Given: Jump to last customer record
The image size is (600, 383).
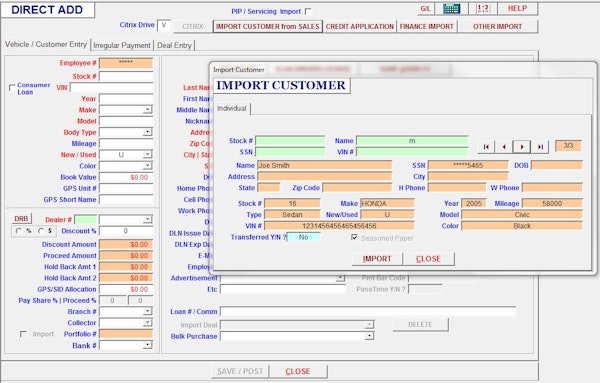Looking at the screenshot, I should click(x=540, y=147).
